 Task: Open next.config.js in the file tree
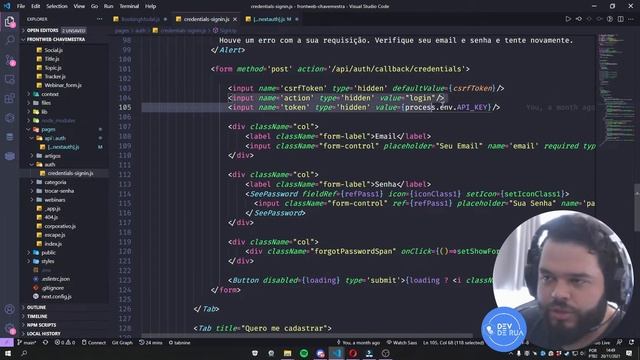pyautogui.click(x=56, y=297)
